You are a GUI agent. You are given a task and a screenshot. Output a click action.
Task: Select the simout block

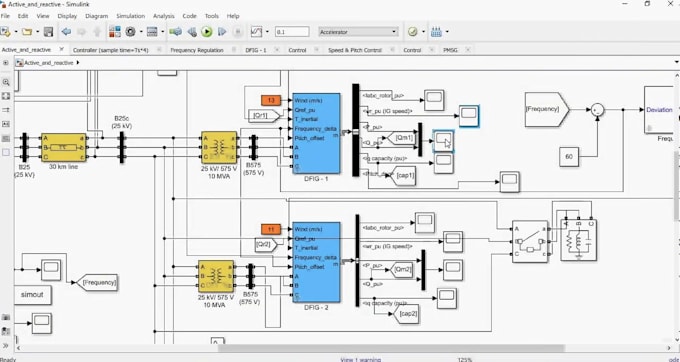[x=33, y=295]
